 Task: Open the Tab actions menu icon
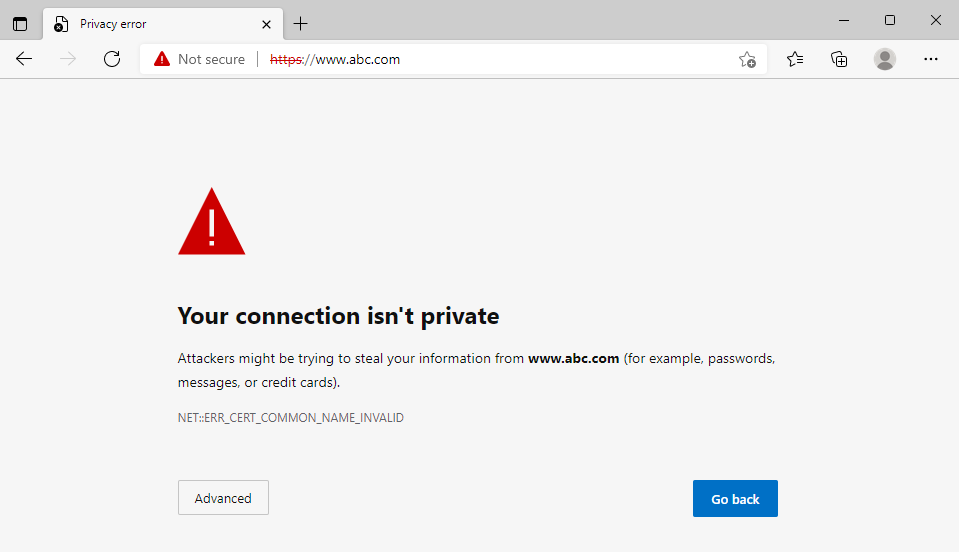pyautogui.click(x=20, y=24)
